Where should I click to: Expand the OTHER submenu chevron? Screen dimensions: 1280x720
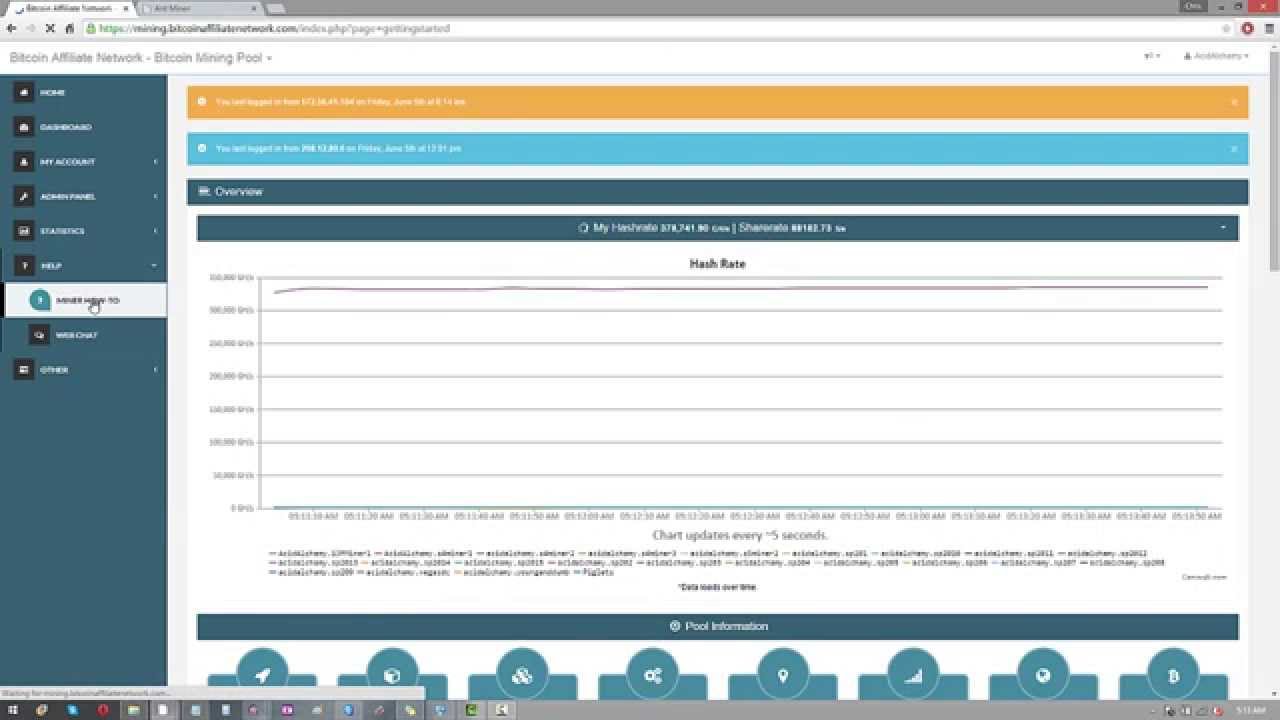point(155,370)
